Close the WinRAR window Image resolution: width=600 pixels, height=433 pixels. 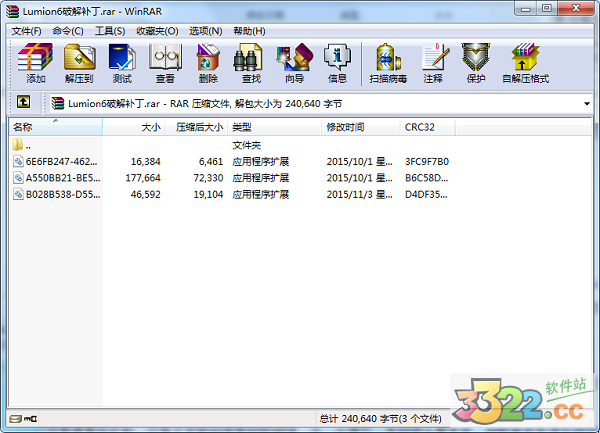[x=575, y=8]
